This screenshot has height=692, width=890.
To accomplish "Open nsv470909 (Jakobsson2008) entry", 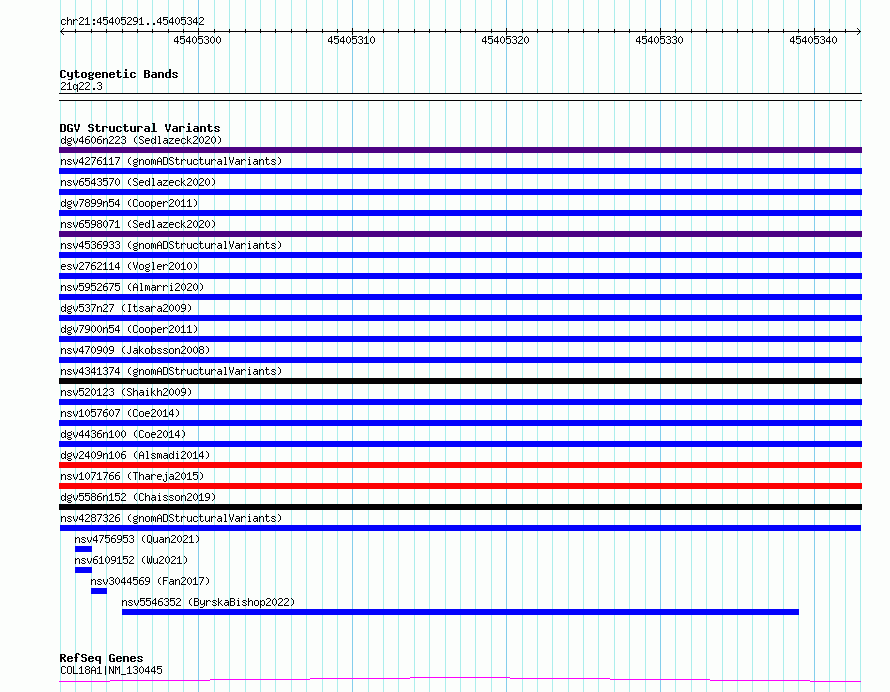I will [135, 350].
